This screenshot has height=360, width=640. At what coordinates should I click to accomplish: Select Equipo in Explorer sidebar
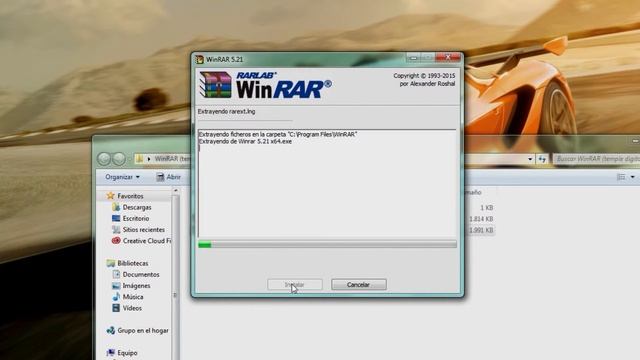click(x=127, y=353)
